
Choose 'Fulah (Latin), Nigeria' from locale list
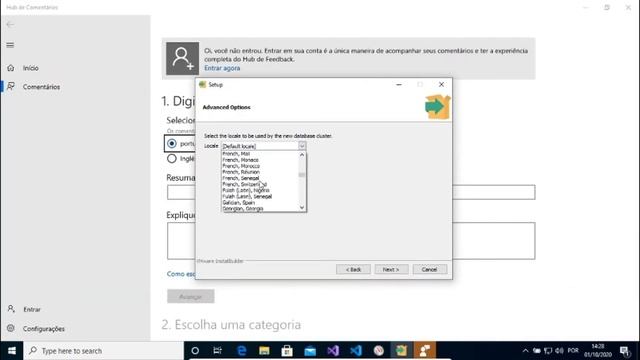tap(246, 190)
